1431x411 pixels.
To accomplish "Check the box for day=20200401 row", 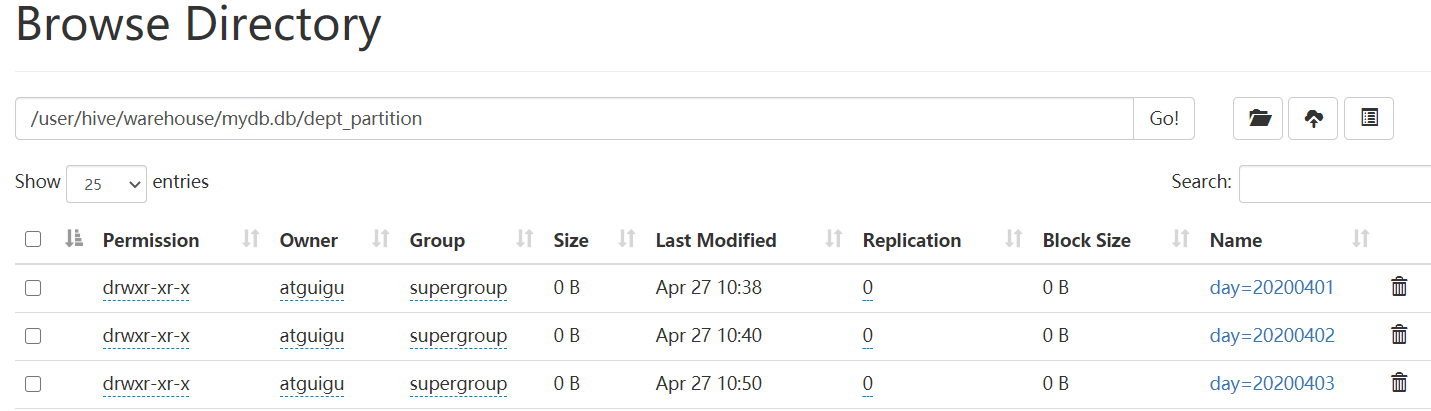I will pyautogui.click(x=33, y=288).
